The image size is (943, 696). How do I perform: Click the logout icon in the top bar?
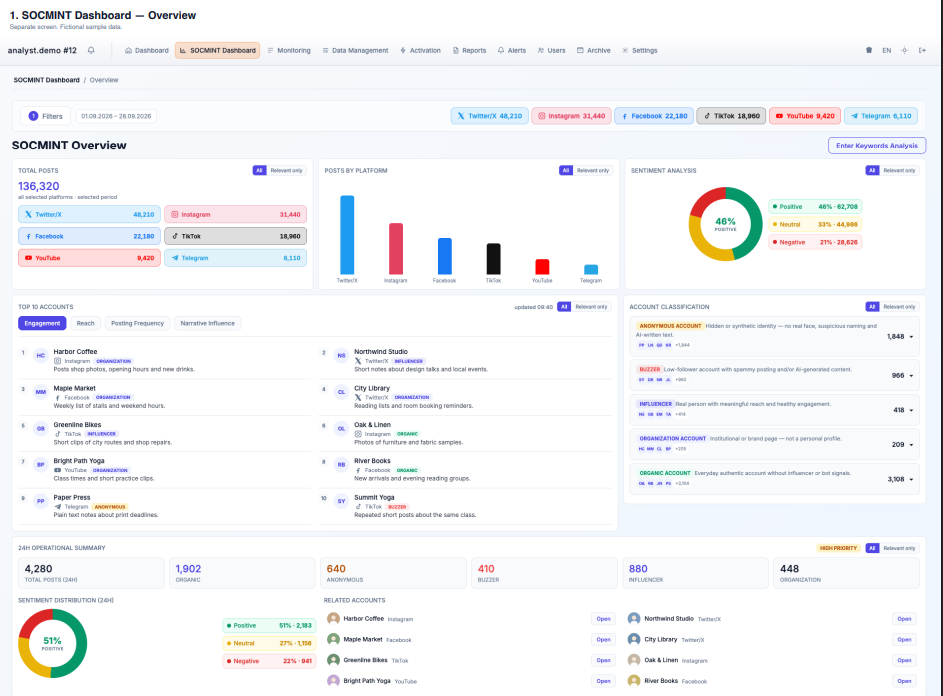[x=922, y=51]
